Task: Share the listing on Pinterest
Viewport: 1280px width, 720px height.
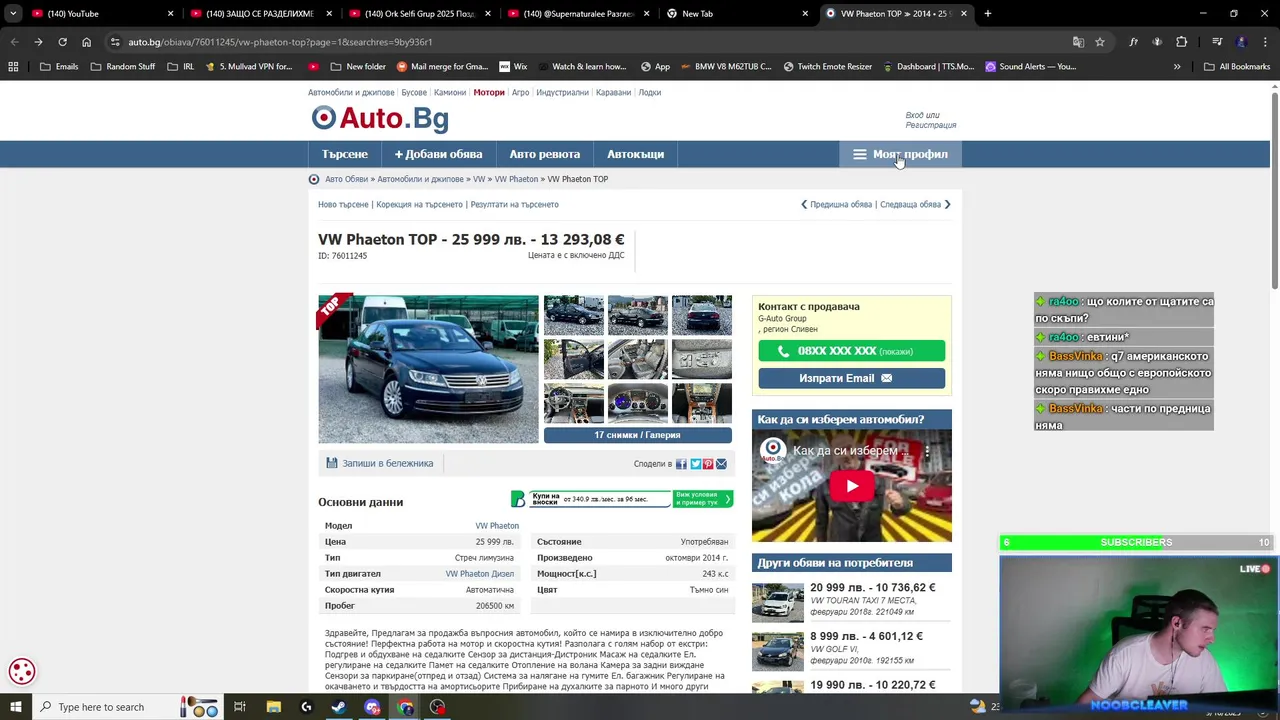Action: click(x=708, y=464)
